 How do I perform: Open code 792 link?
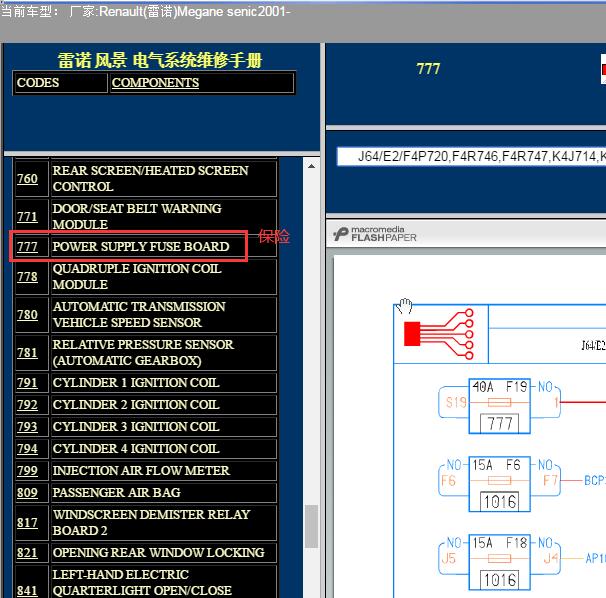click(27, 405)
